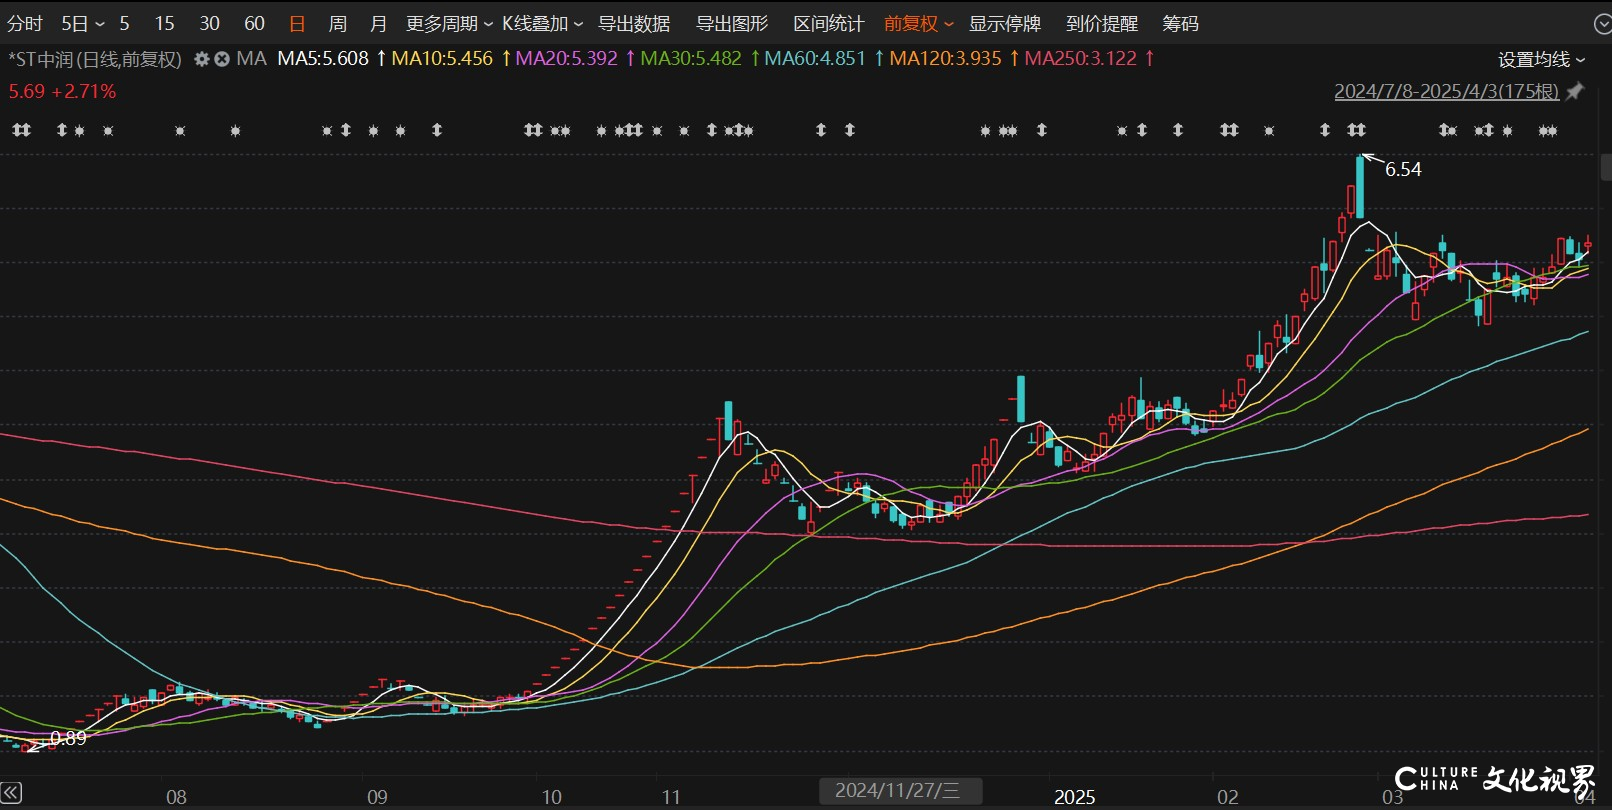The height and width of the screenshot is (810, 1612).
Task: Click the 2025 year axis label
Action: pyautogui.click(x=1074, y=797)
